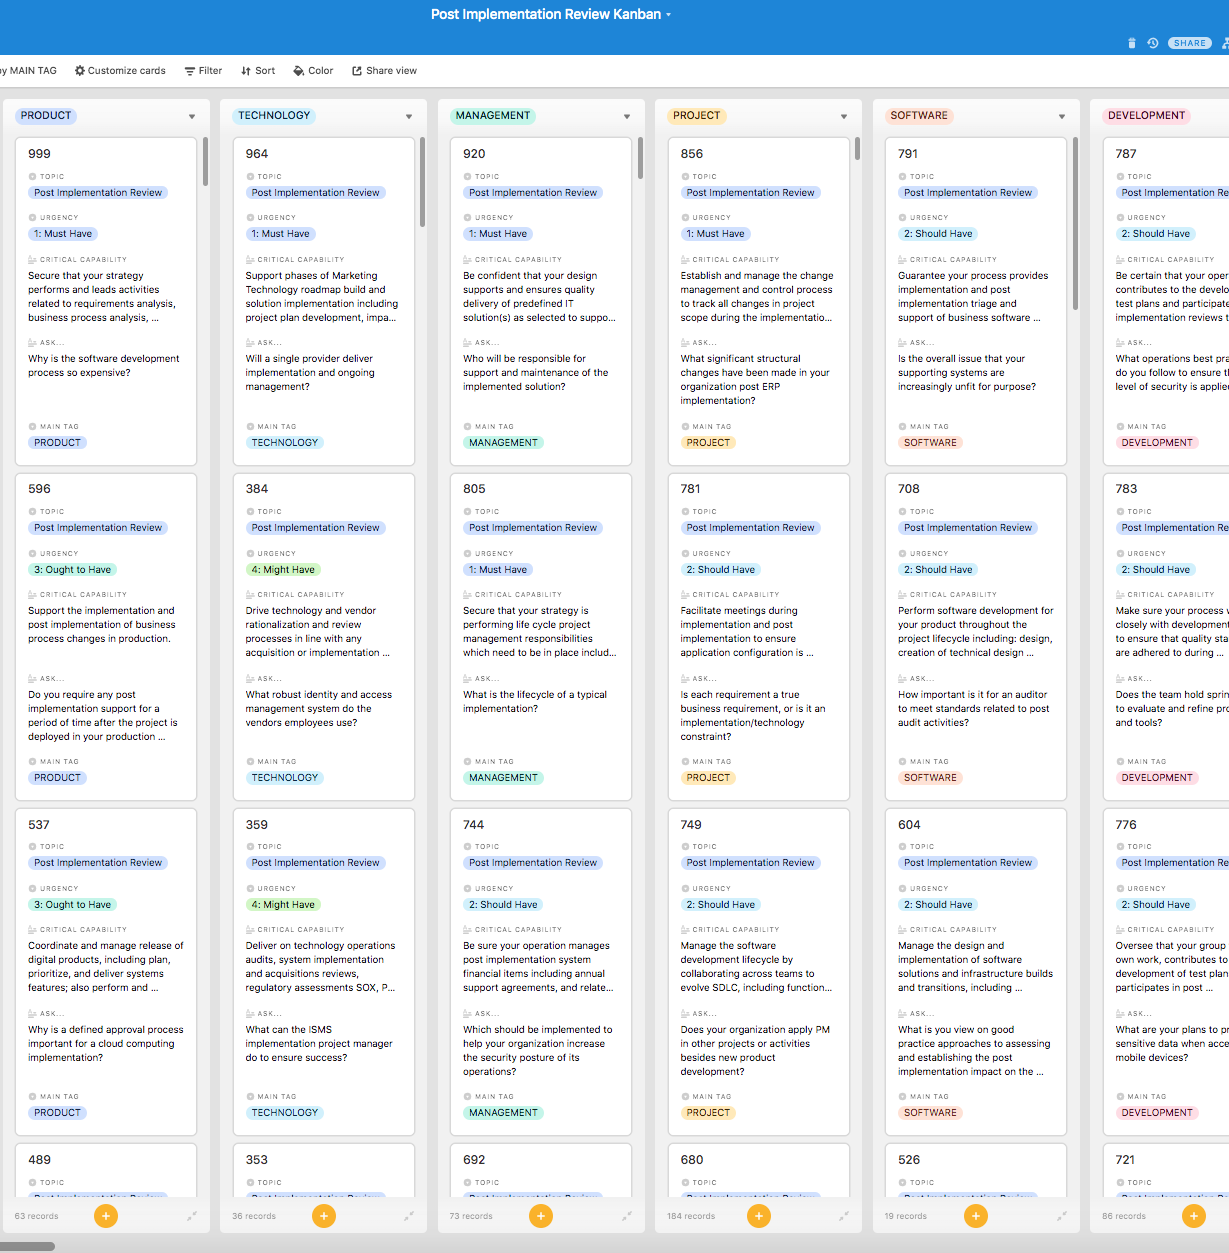1229x1253 pixels.
Task: Collapse the TECHNOLOGY stack using the arrows icon
Action: pyautogui.click(x=409, y=1216)
